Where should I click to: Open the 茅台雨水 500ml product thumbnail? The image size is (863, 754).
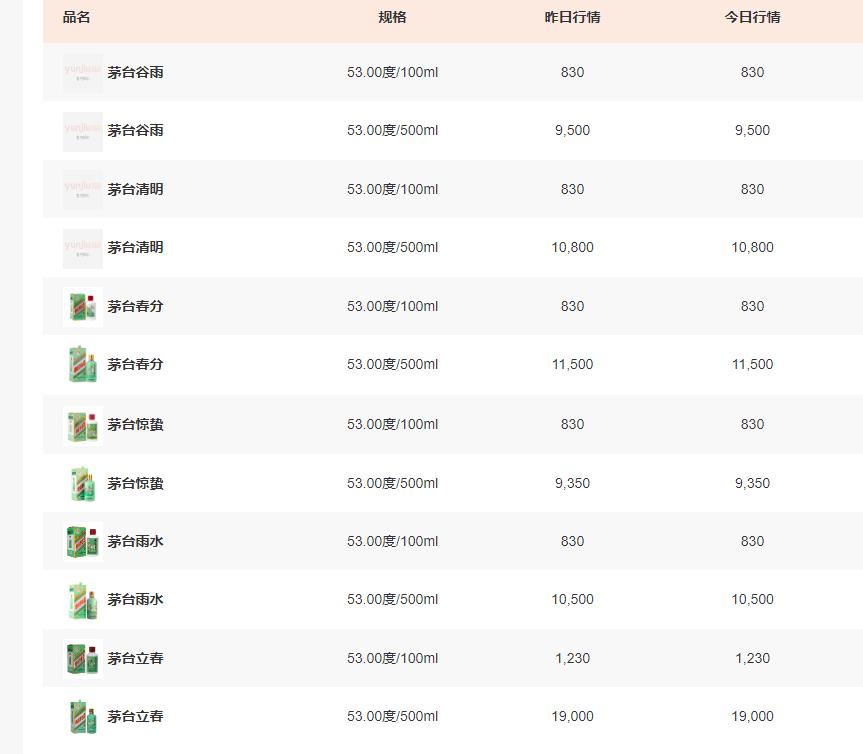(x=83, y=600)
